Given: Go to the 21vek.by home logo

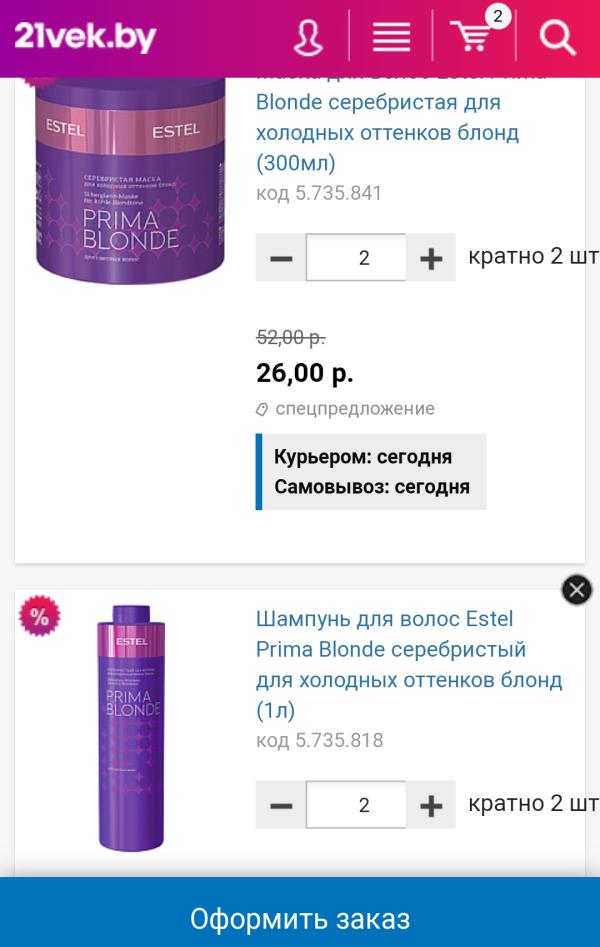Looking at the screenshot, I should click(86, 38).
